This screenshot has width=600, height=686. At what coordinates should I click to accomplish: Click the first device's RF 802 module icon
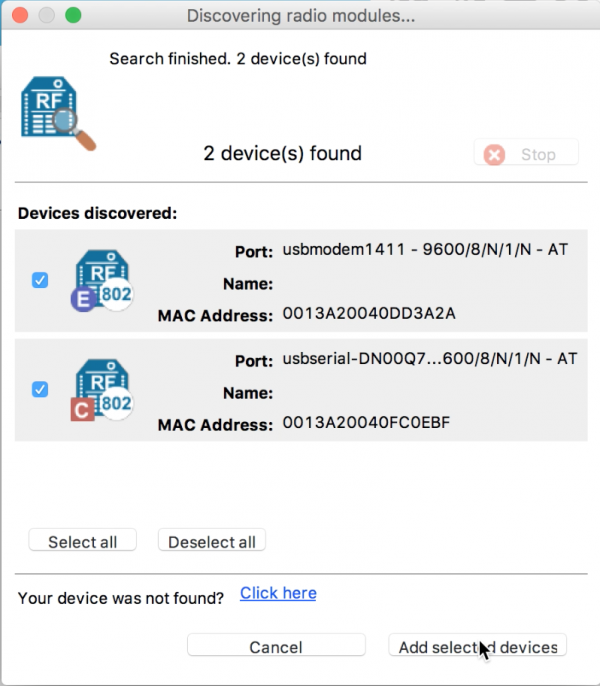pos(104,278)
